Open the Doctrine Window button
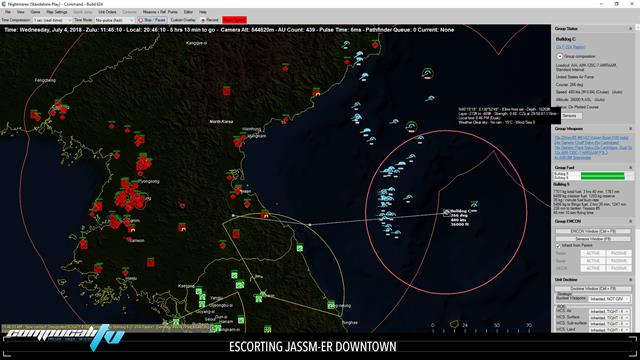Screen dimensions: 640x360 tap(593, 289)
